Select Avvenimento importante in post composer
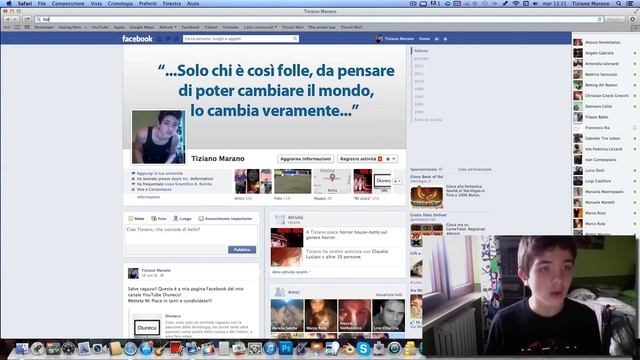 (x=225, y=219)
